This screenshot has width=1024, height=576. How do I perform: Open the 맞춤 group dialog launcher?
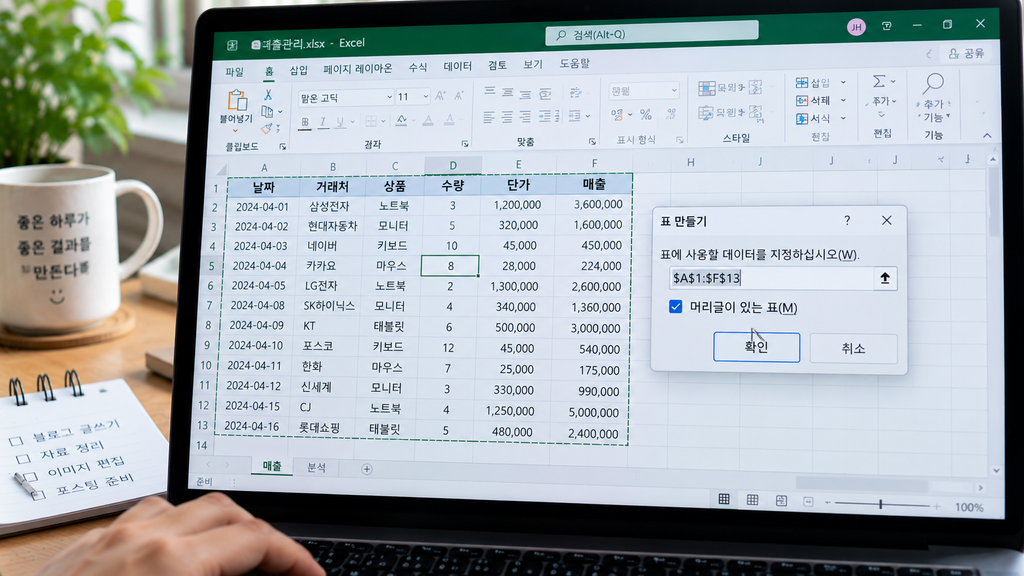point(592,141)
